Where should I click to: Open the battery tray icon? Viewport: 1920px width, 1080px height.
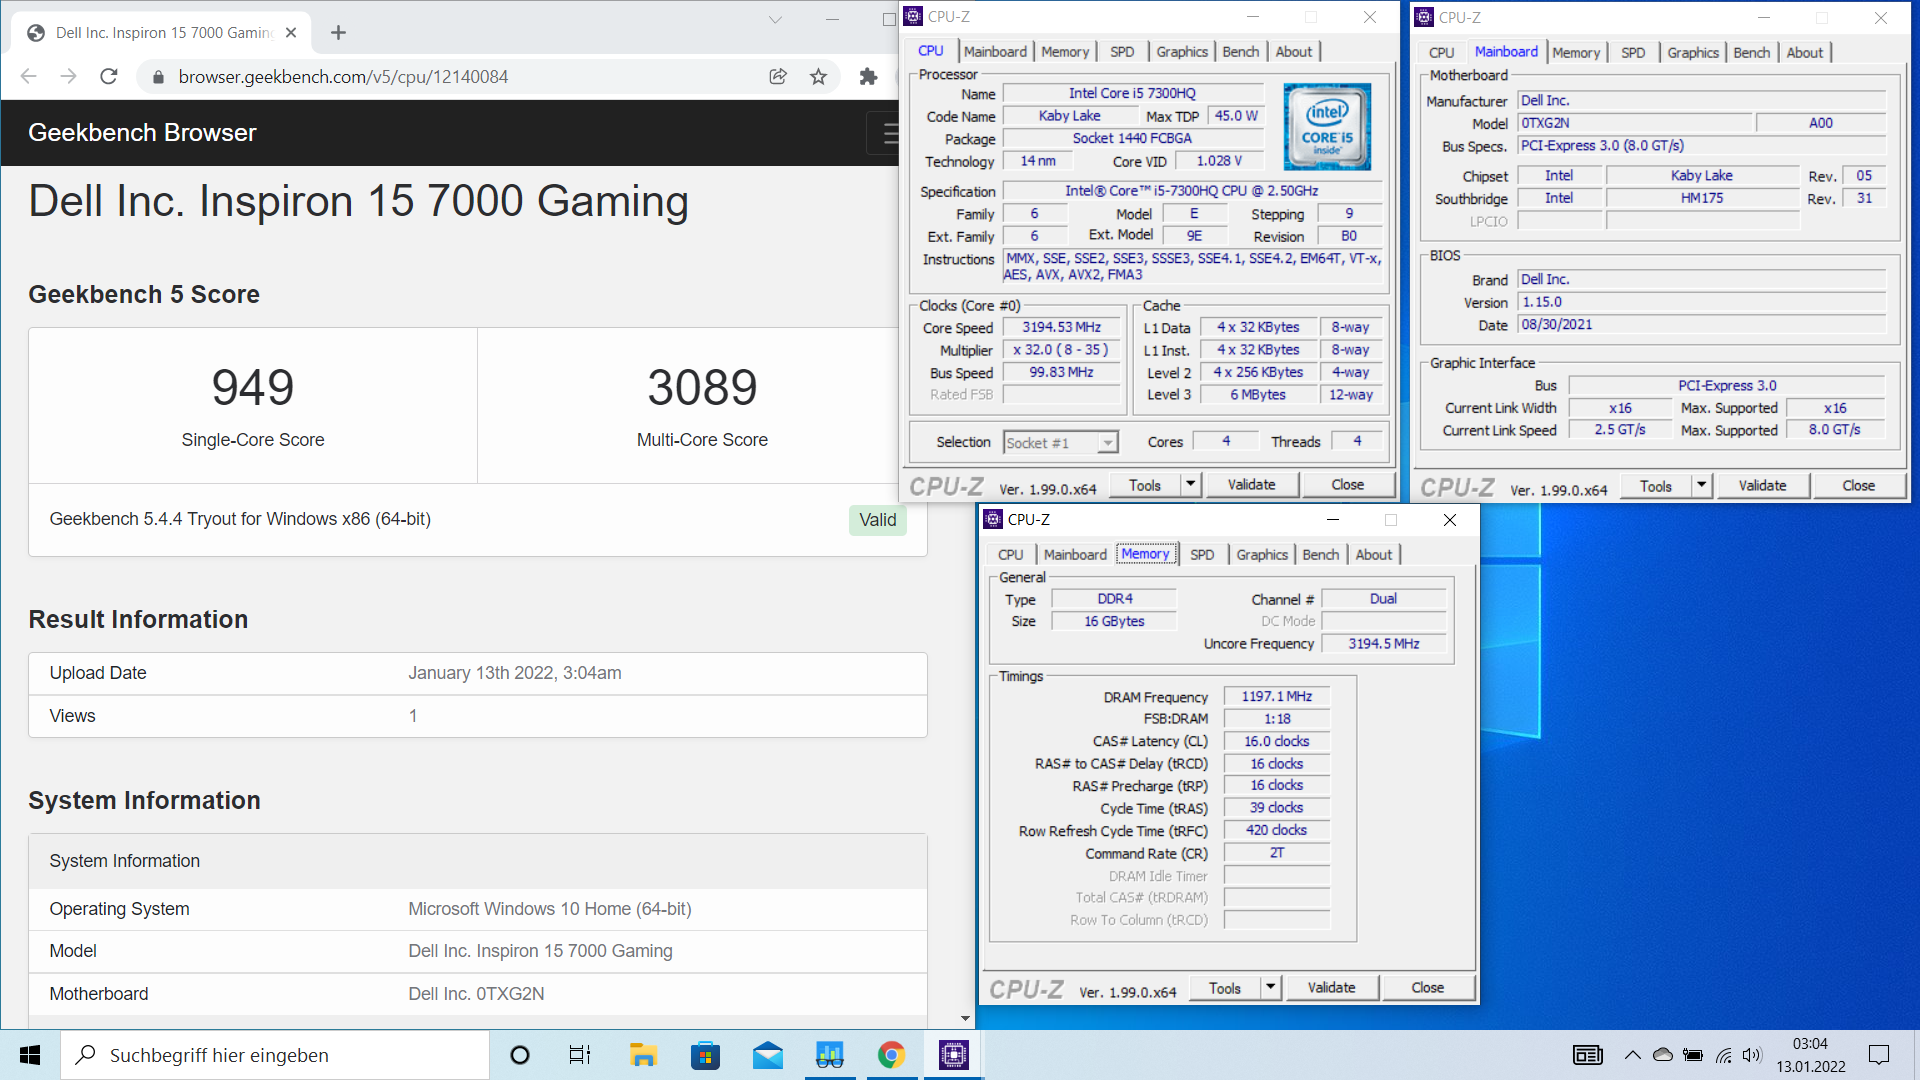1693,1055
